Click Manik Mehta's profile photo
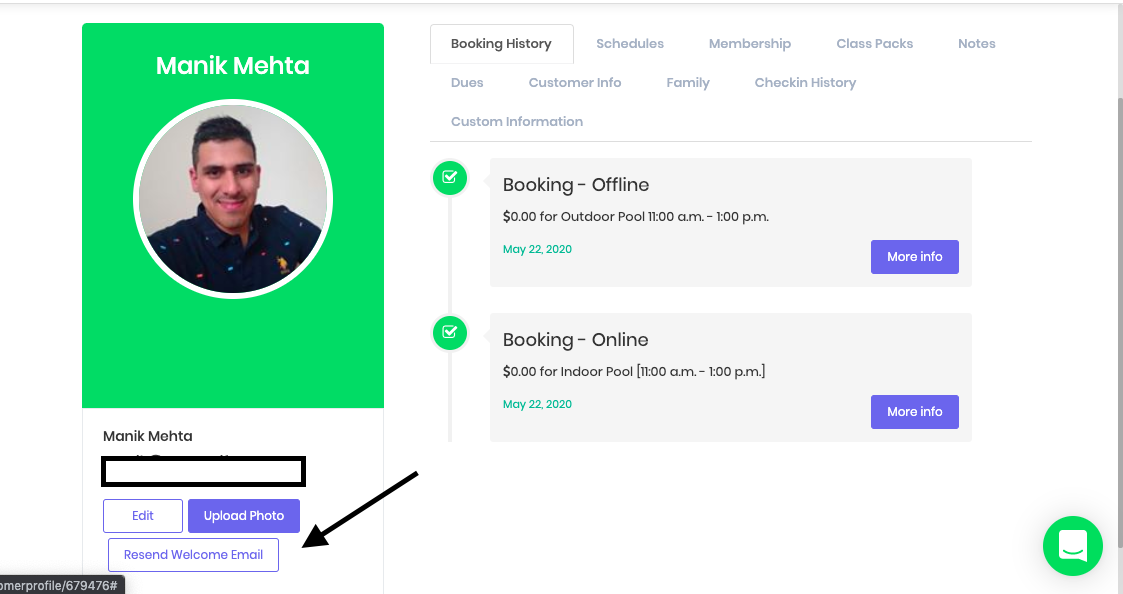The height and width of the screenshot is (594, 1123). 233,200
